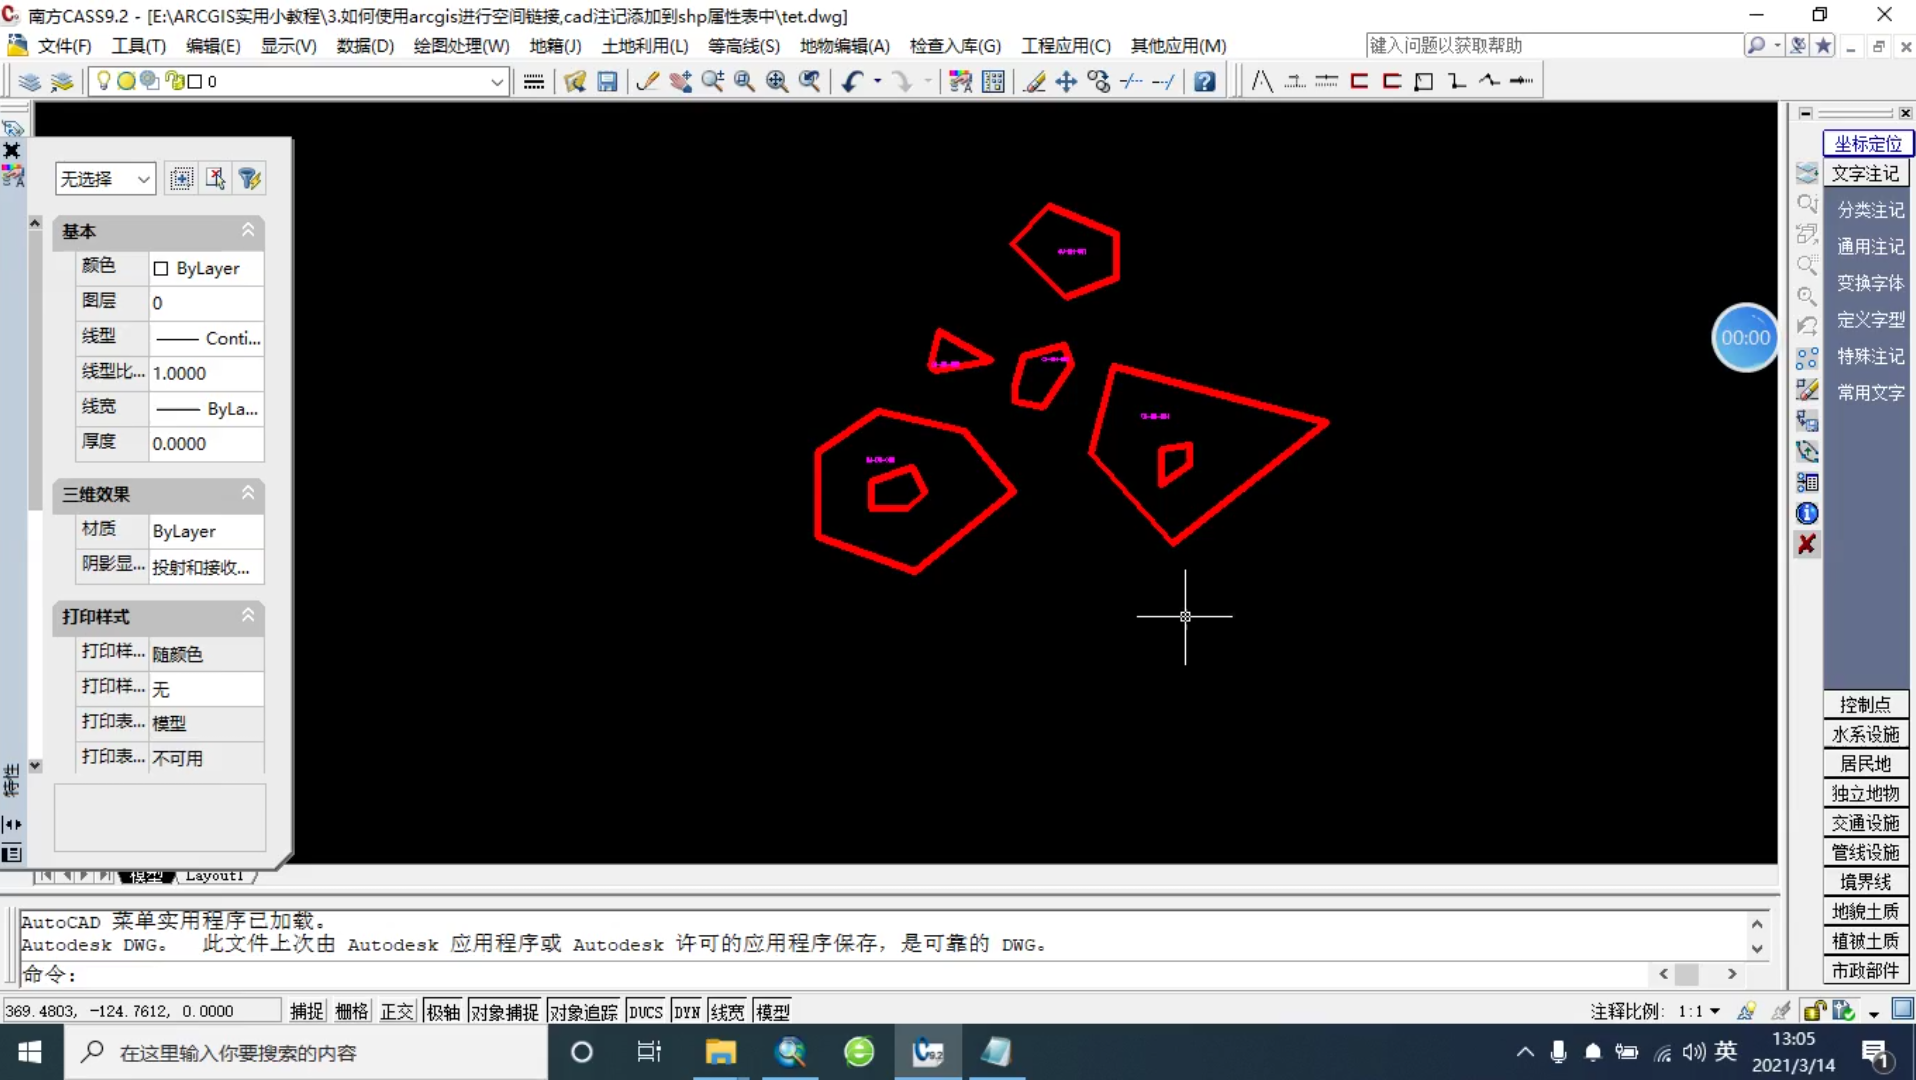
Task: Click the save diskette icon
Action: (607, 81)
